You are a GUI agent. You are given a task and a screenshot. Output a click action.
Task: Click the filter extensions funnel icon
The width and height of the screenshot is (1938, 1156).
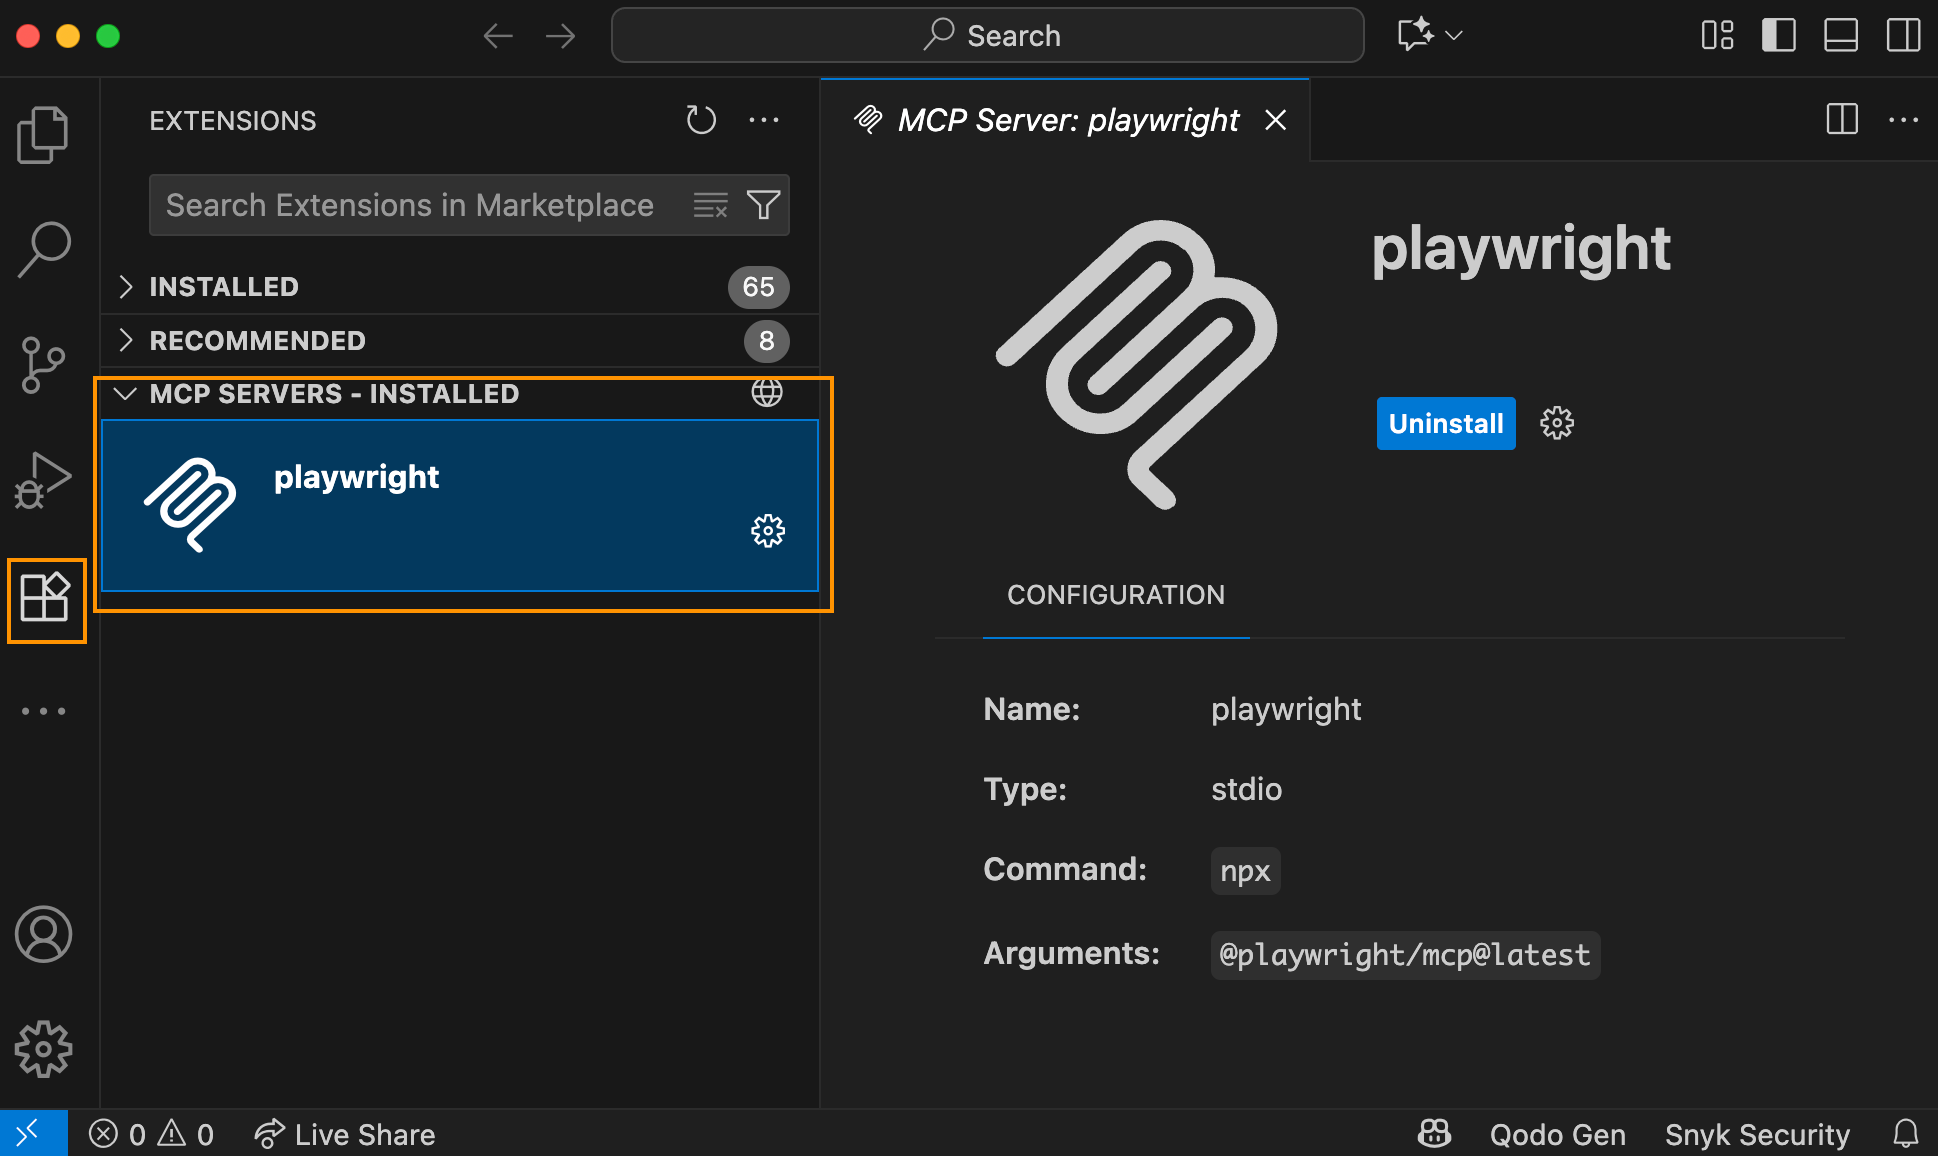pyautogui.click(x=764, y=205)
